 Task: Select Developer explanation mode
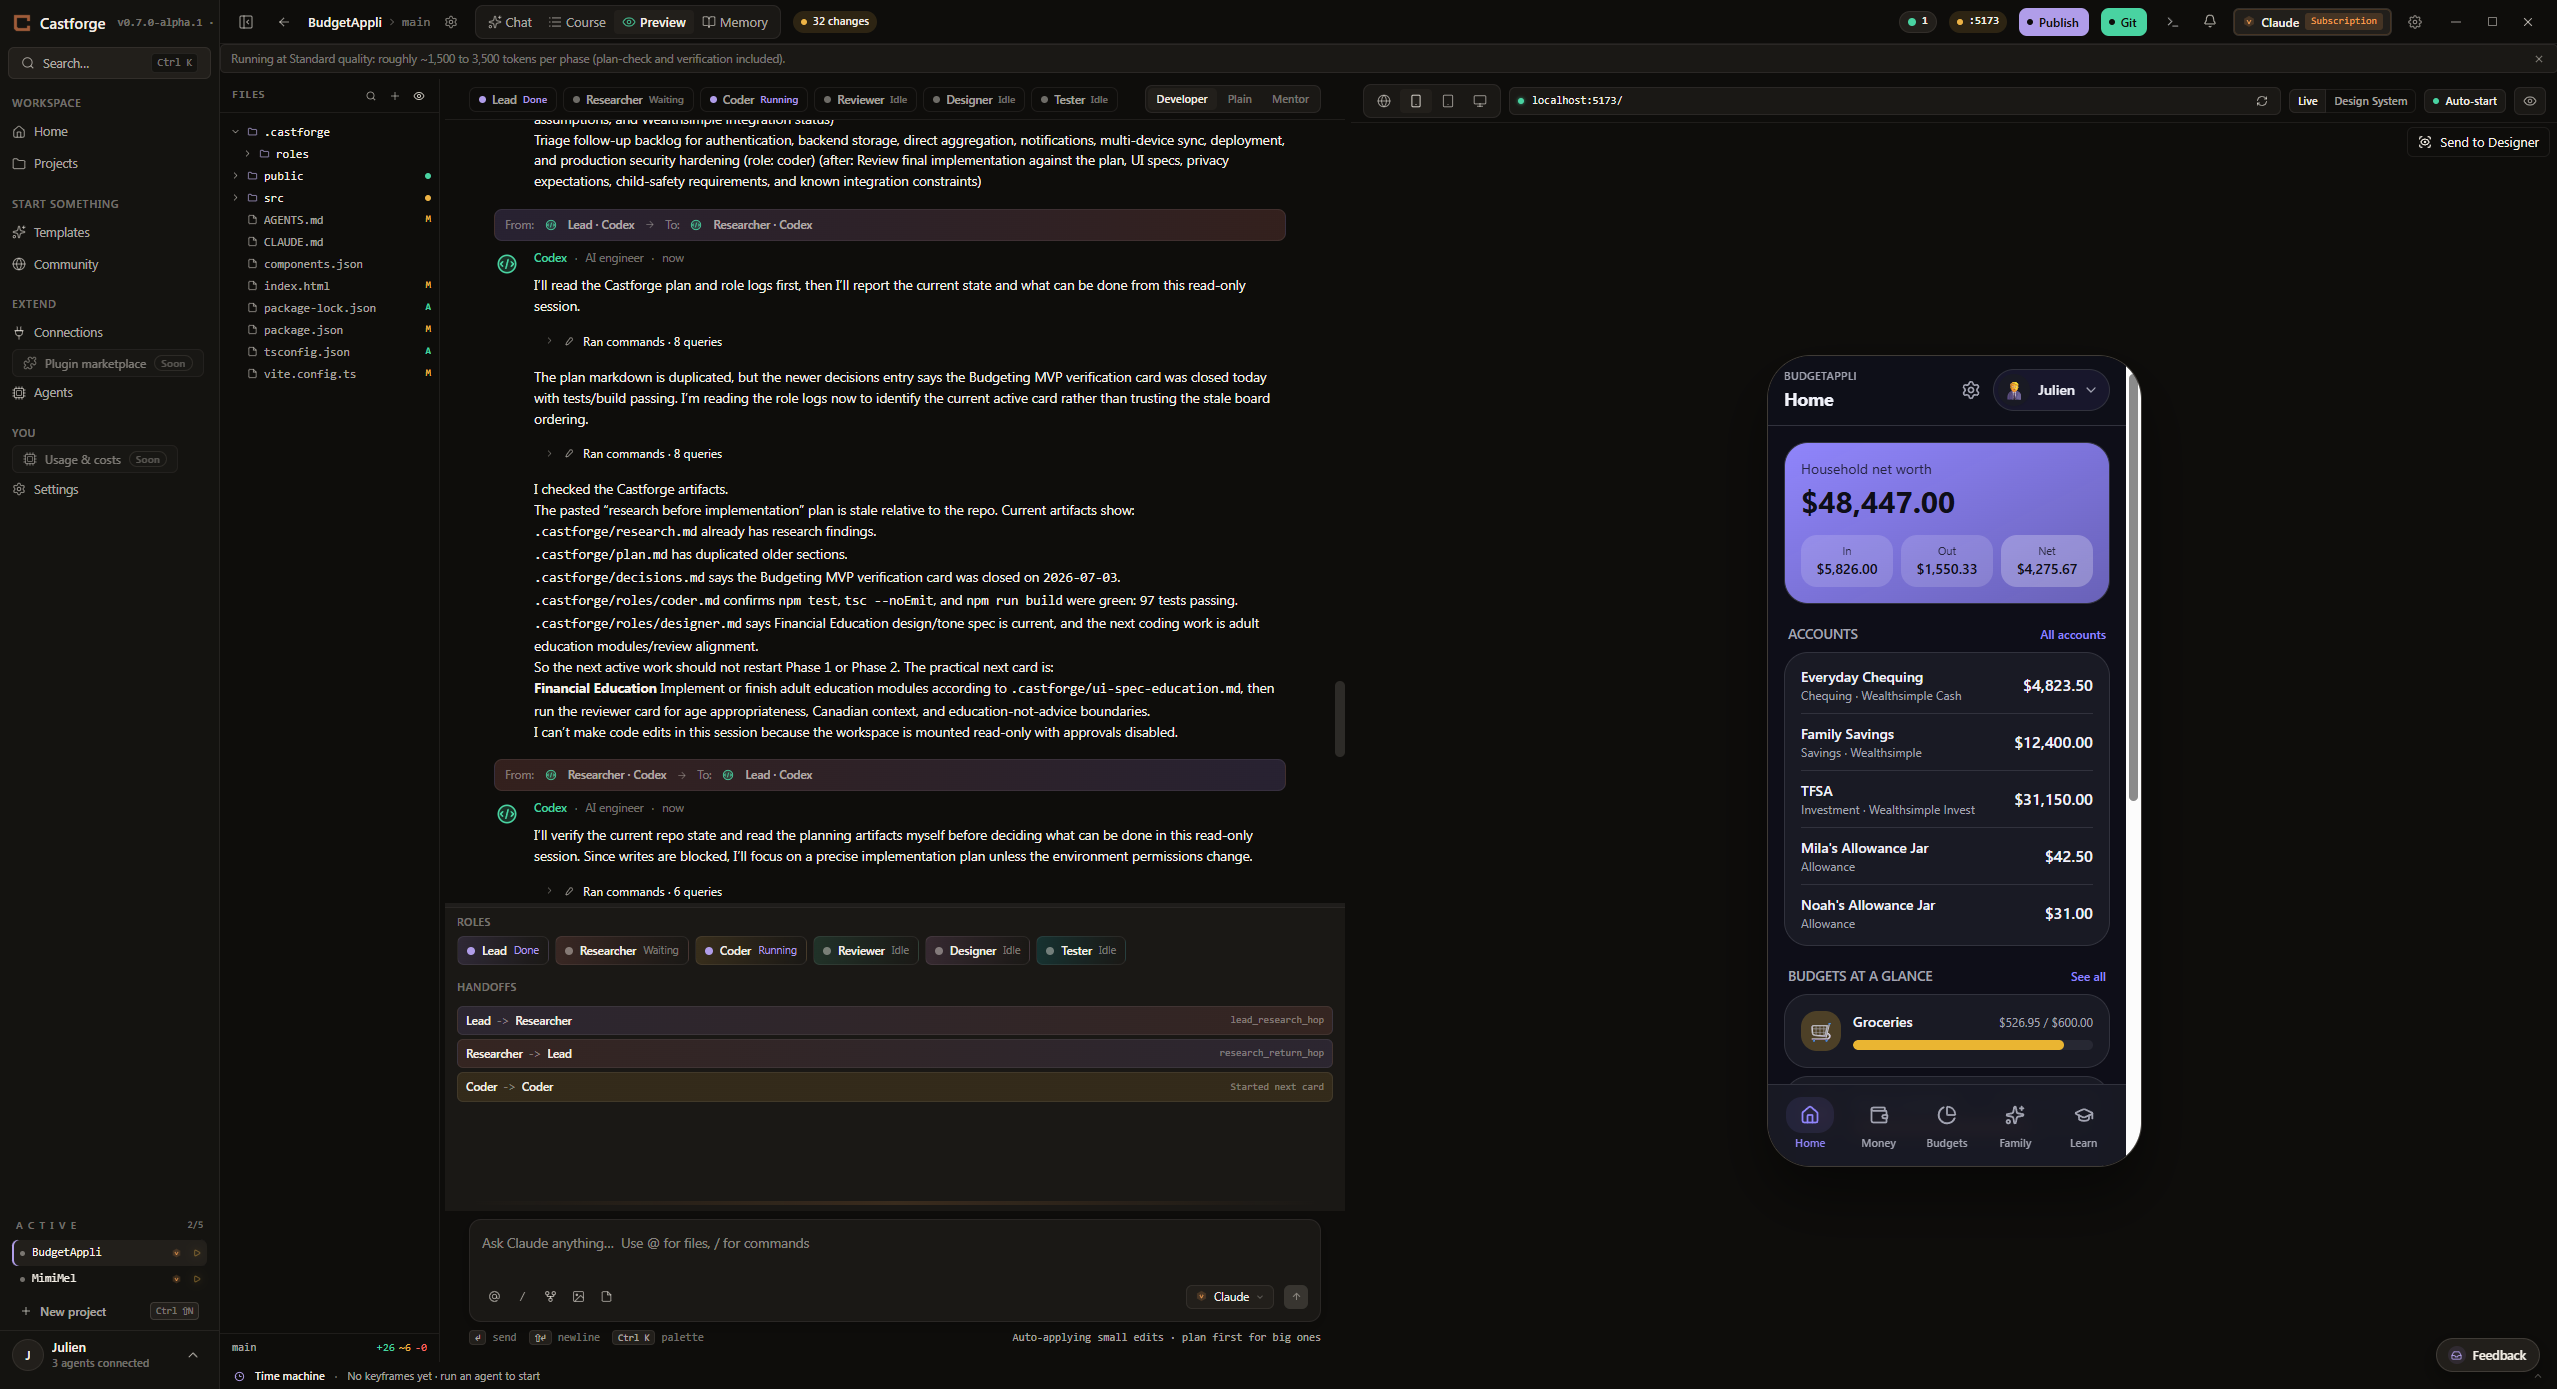1182,99
